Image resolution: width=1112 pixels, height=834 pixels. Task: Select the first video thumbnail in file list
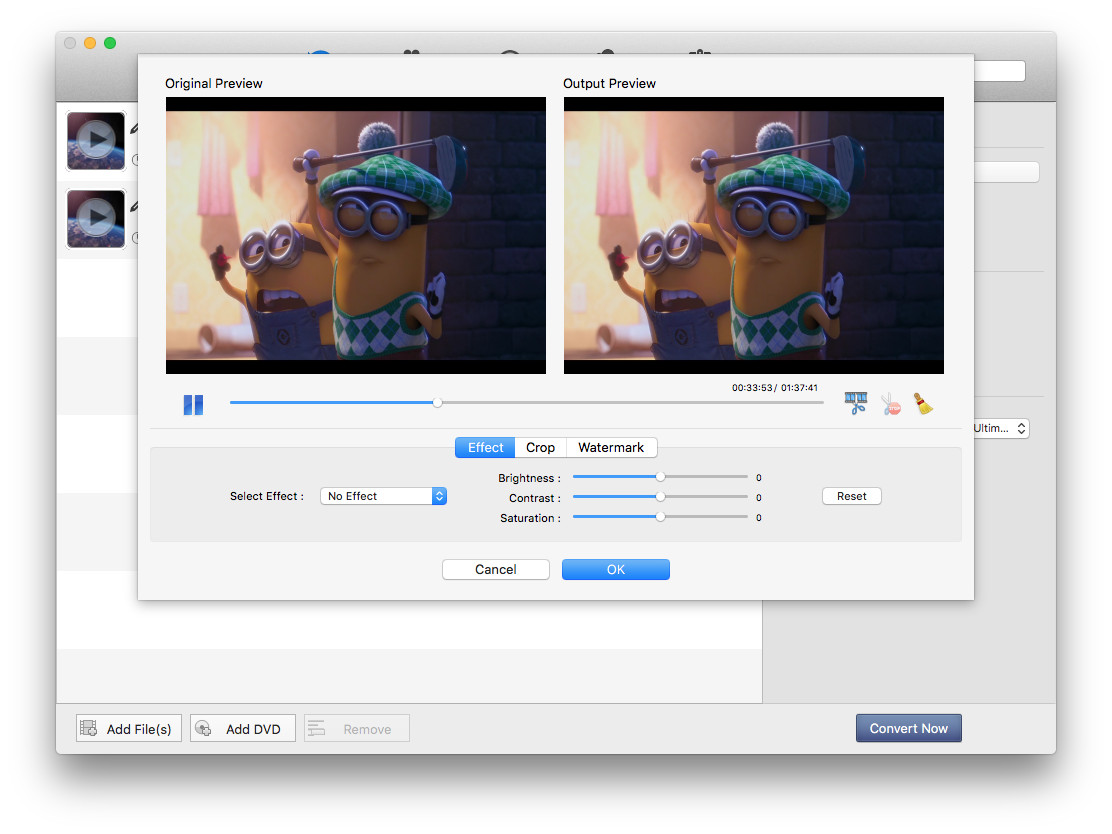click(x=96, y=140)
